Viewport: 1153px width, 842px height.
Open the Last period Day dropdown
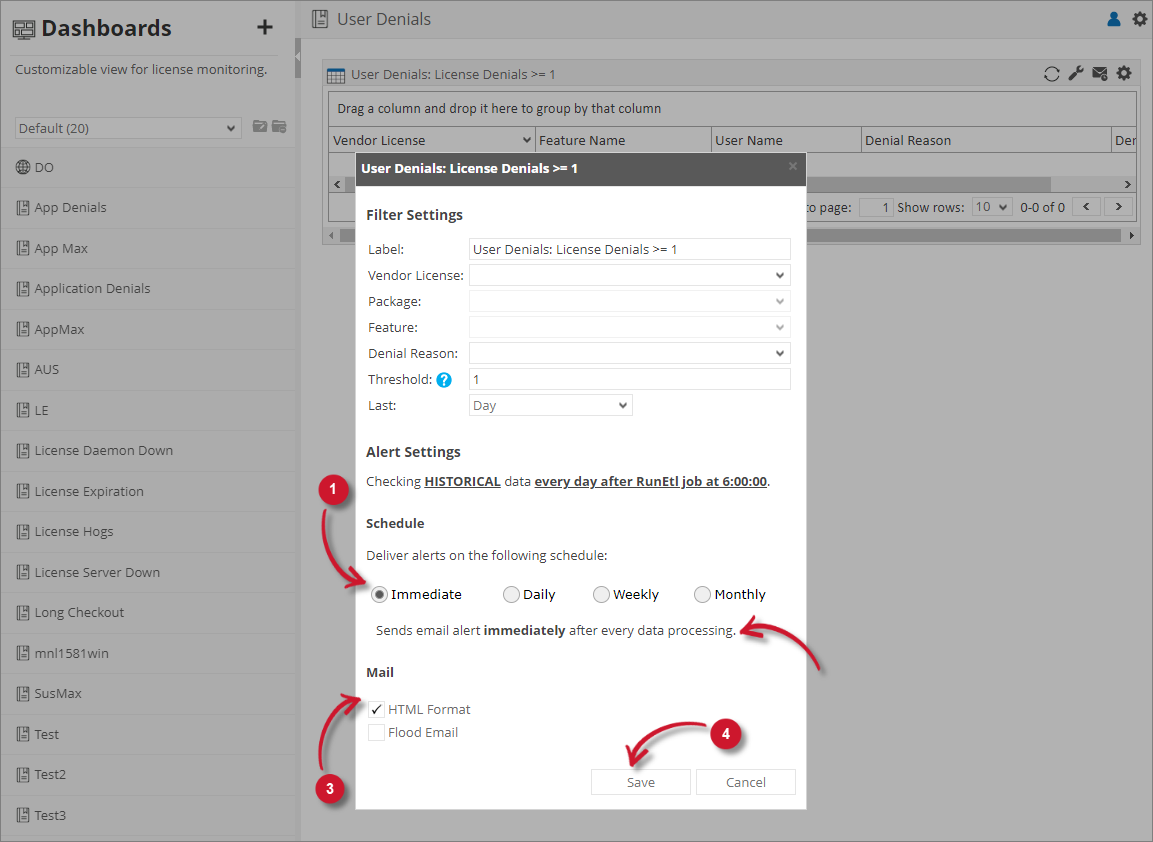(551, 405)
